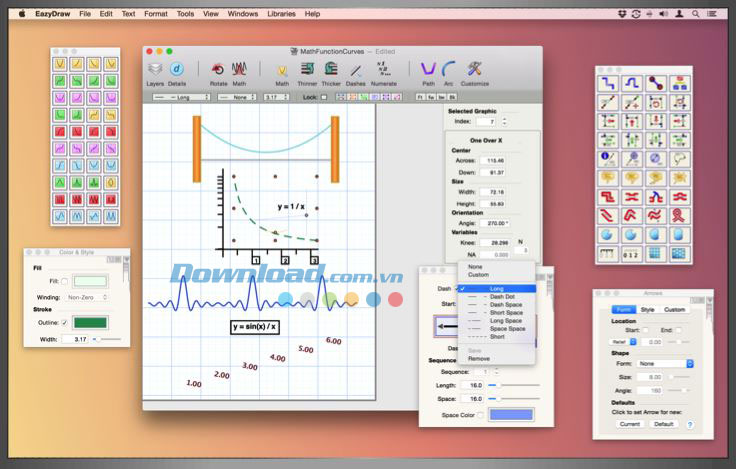Click the Rotate tool icon
Image resolution: width=736 pixels, height=469 pixels.
click(218, 69)
